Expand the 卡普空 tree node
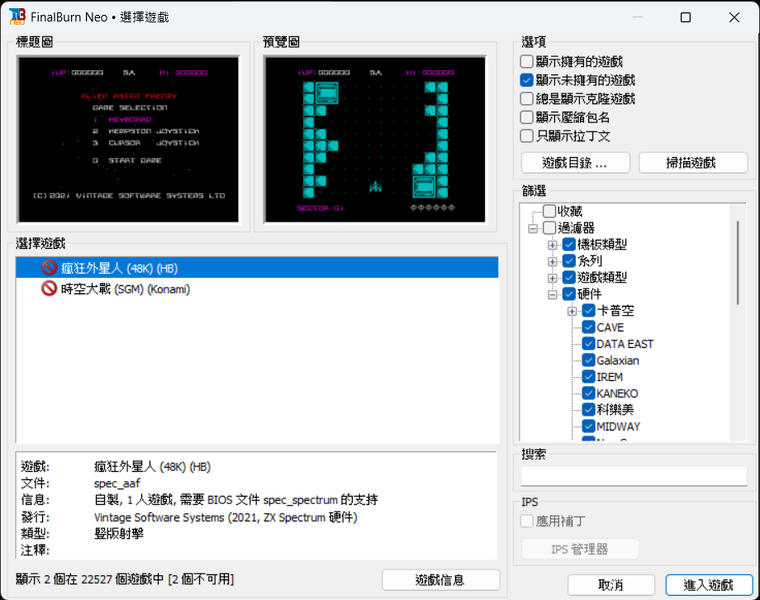Viewport: 760px width, 600px height. (x=572, y=311)
